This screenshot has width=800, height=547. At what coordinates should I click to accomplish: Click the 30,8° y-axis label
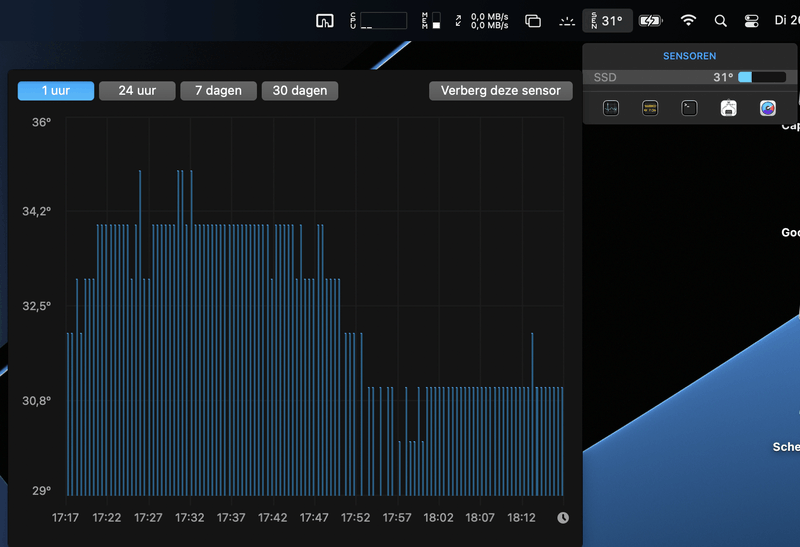coord(37,401)
